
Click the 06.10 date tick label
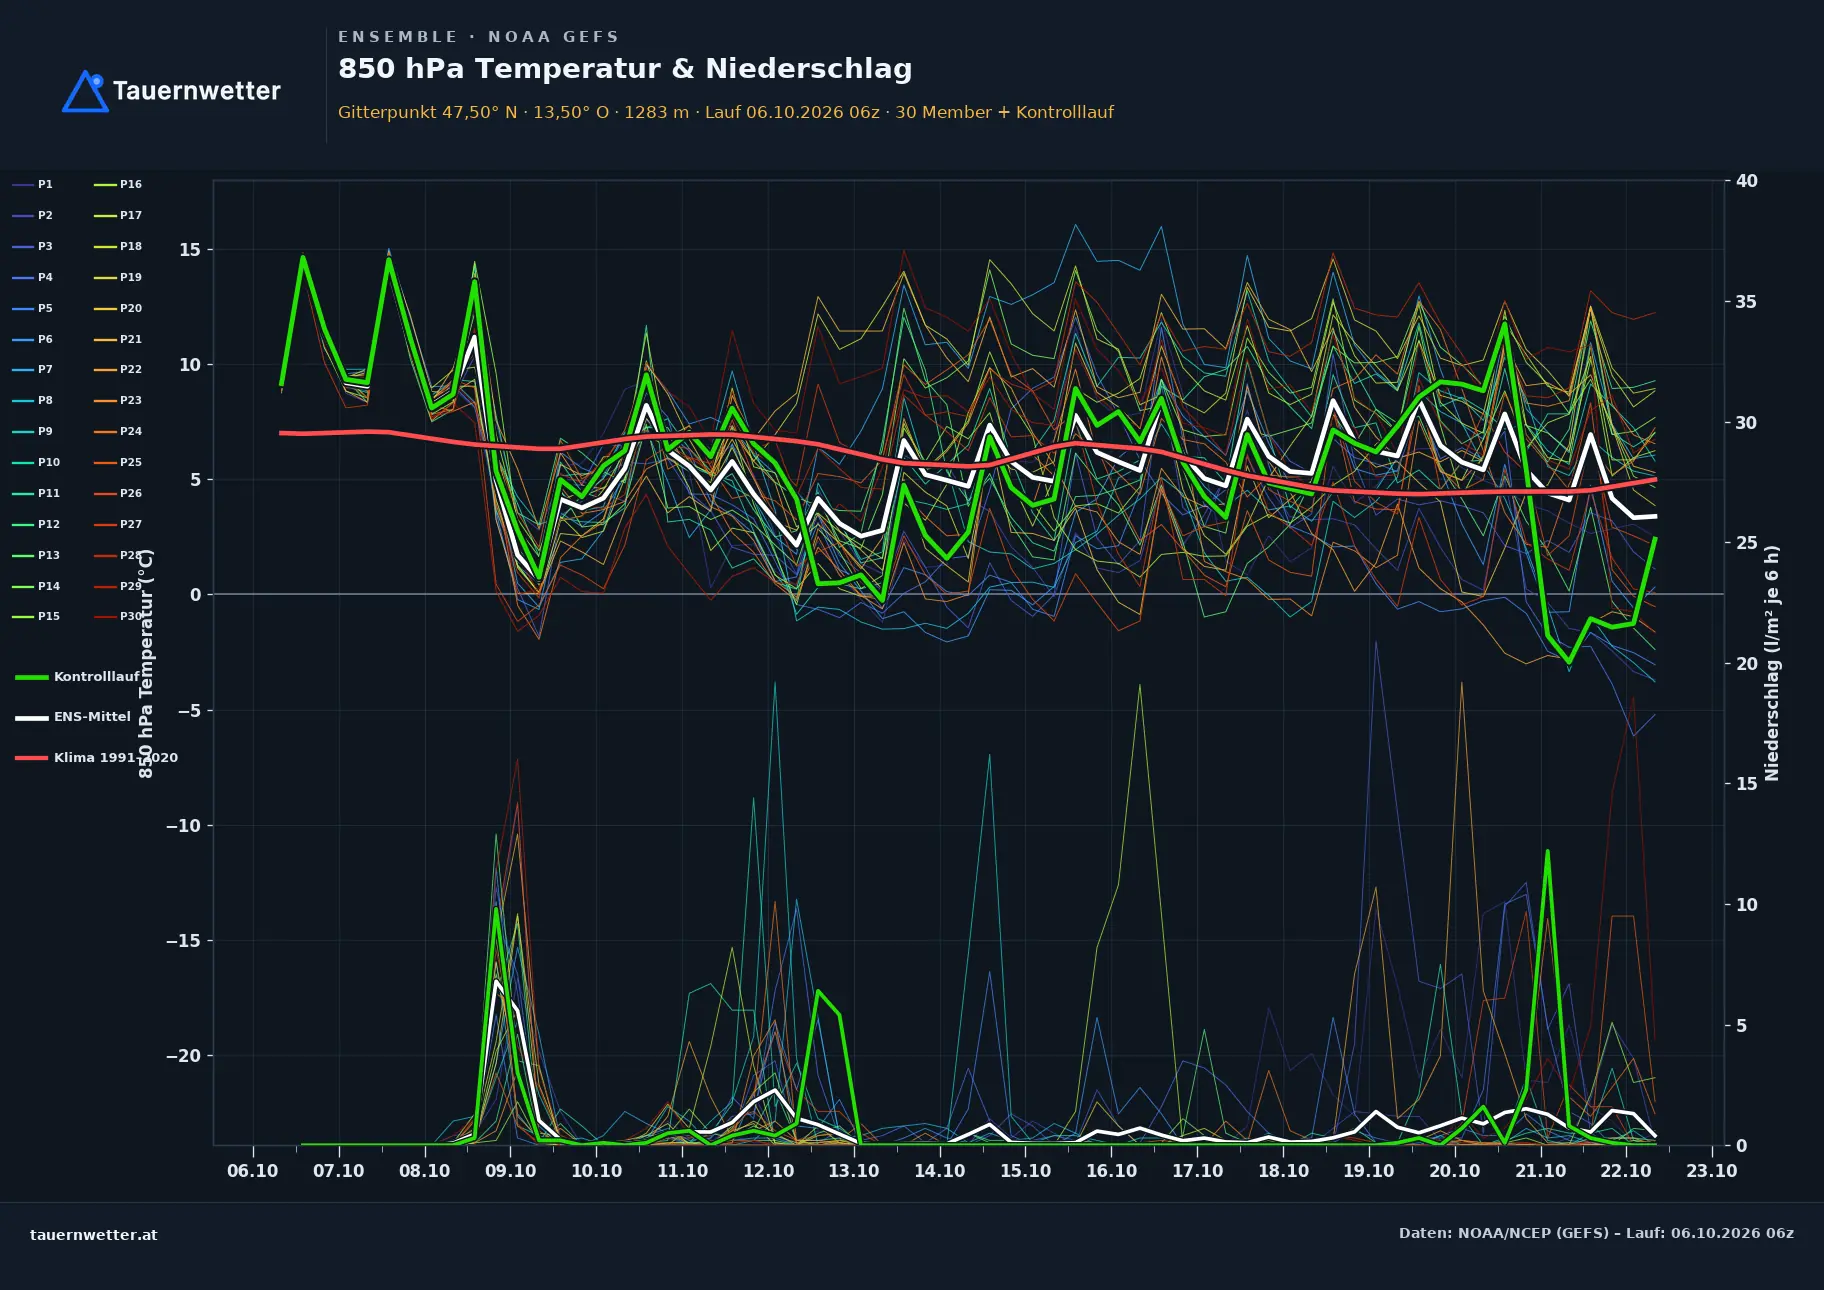(x=253, y=1171)
